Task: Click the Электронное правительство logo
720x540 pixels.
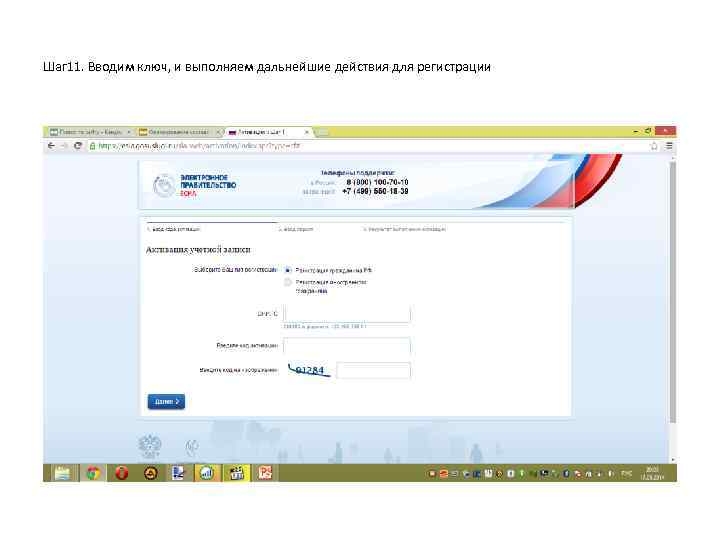Action: click(x=195, y=185)
